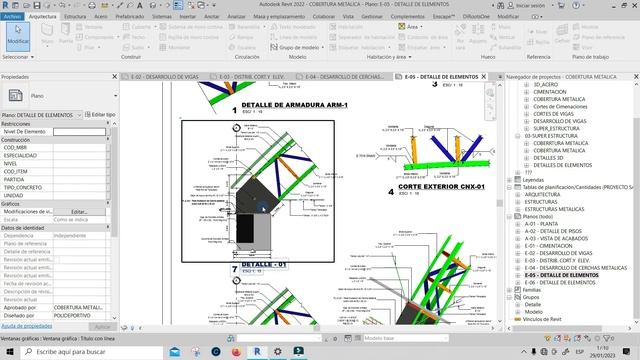Click the Open folder icon in quick access toolbar
This screenshot has height=360, width=640.
[x=27, y=5]
